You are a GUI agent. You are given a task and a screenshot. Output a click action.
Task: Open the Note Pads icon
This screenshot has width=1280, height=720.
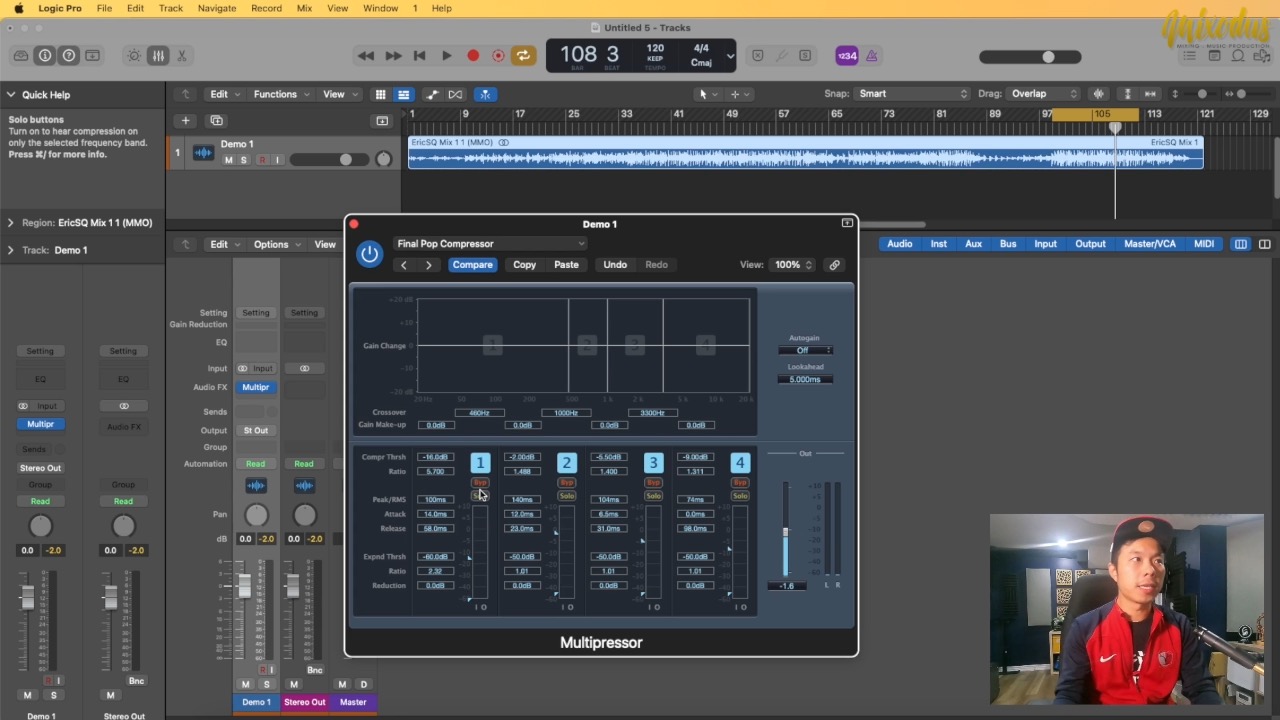click(1214, 56)
